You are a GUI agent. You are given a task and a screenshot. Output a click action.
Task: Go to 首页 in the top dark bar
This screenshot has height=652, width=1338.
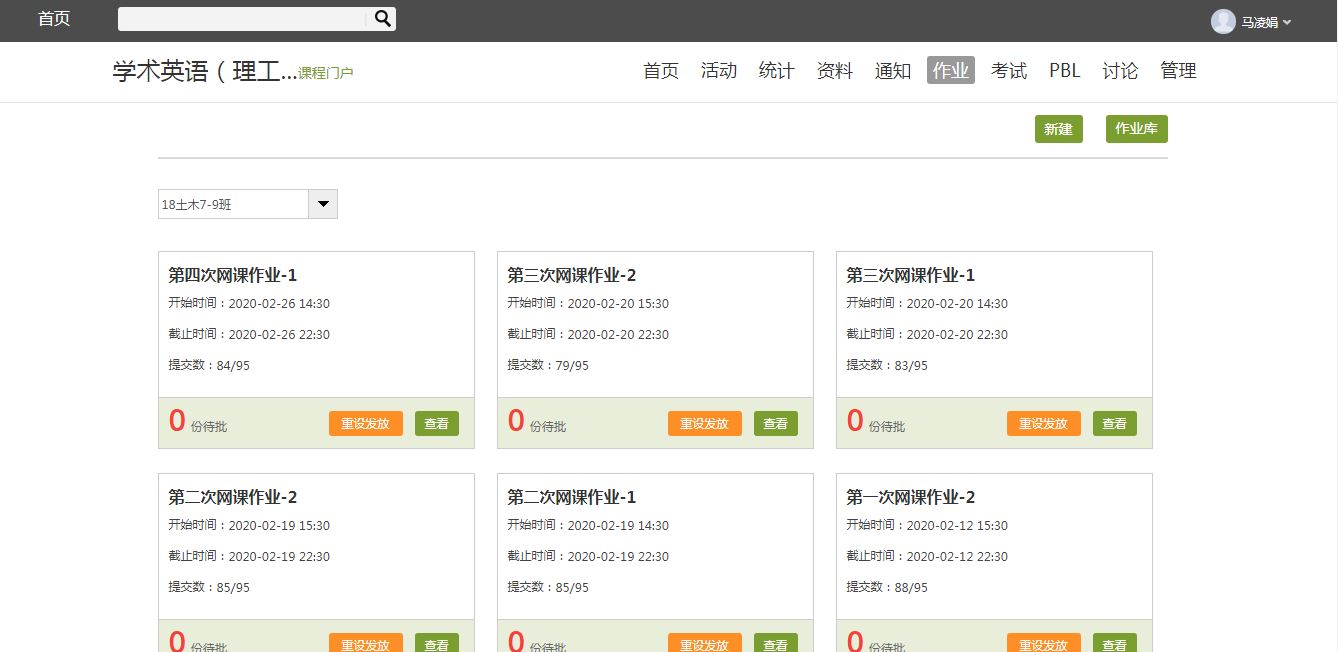[x=54, y=19]
